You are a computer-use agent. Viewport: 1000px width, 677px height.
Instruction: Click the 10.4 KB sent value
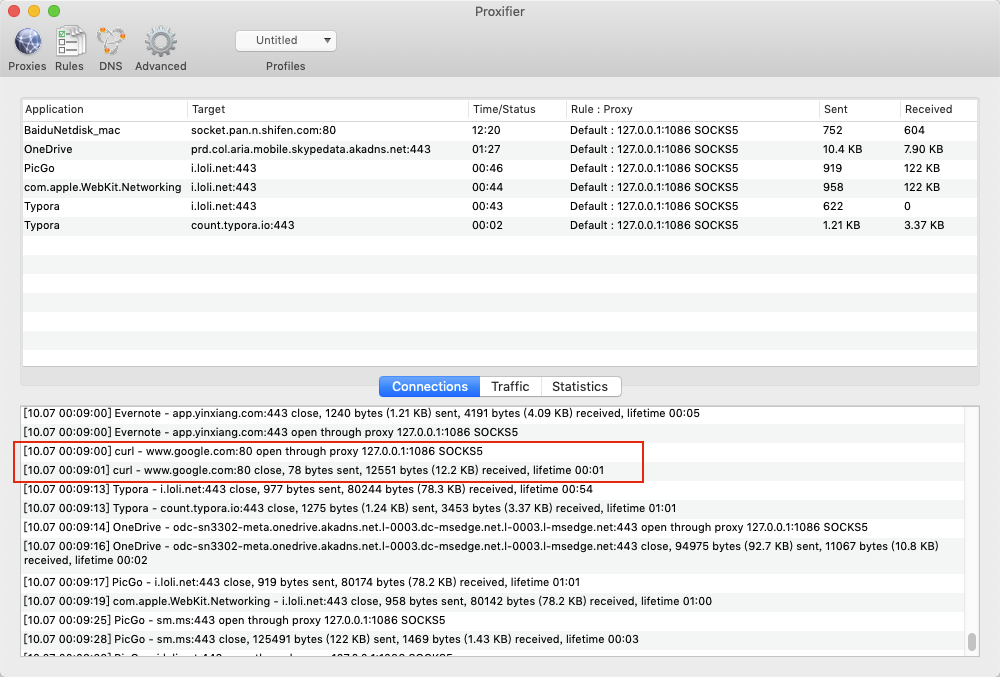[x=842, y=149]
